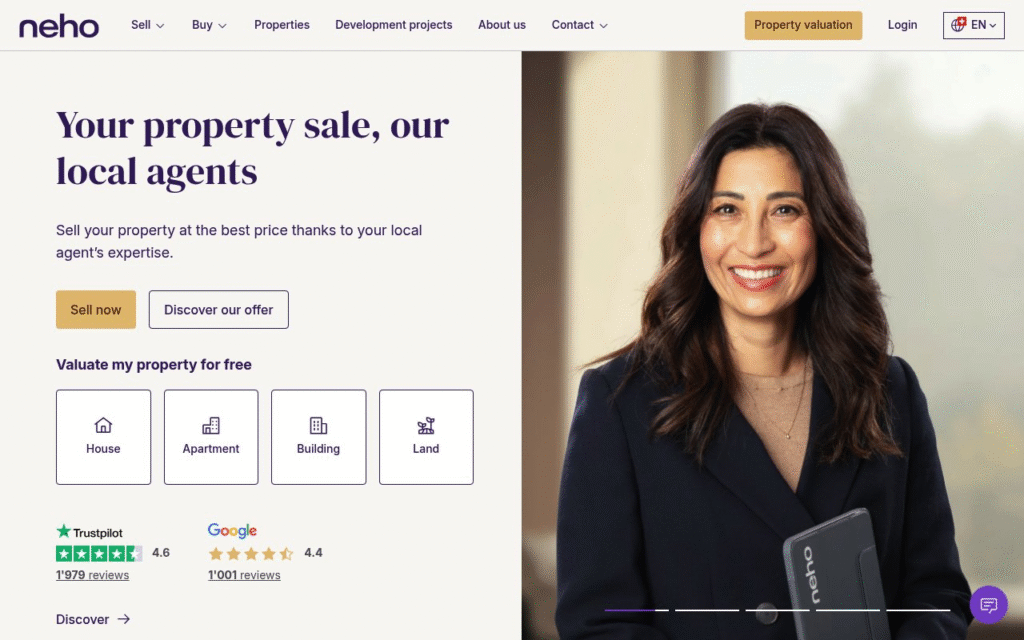Screen dimensions: 1024x640
Task: Click the Discover arrow icon
Action: 124,619
